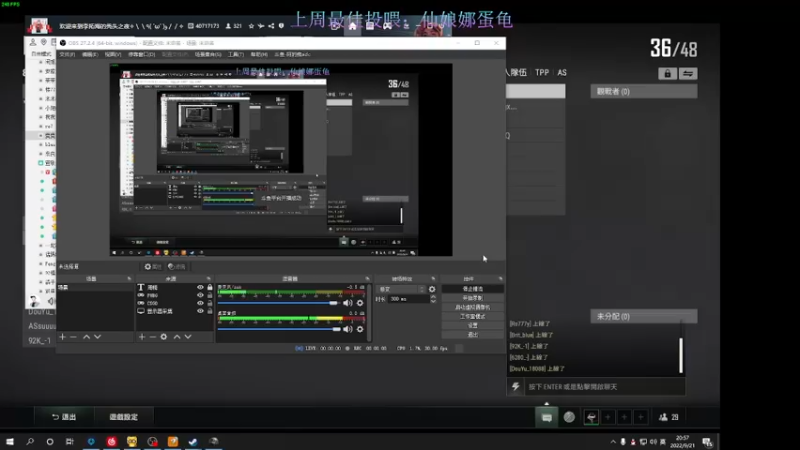Image resolution: width=800 pixels, height=450 pixels.
Task: Open the View menu in OBS
Action: 113,55
